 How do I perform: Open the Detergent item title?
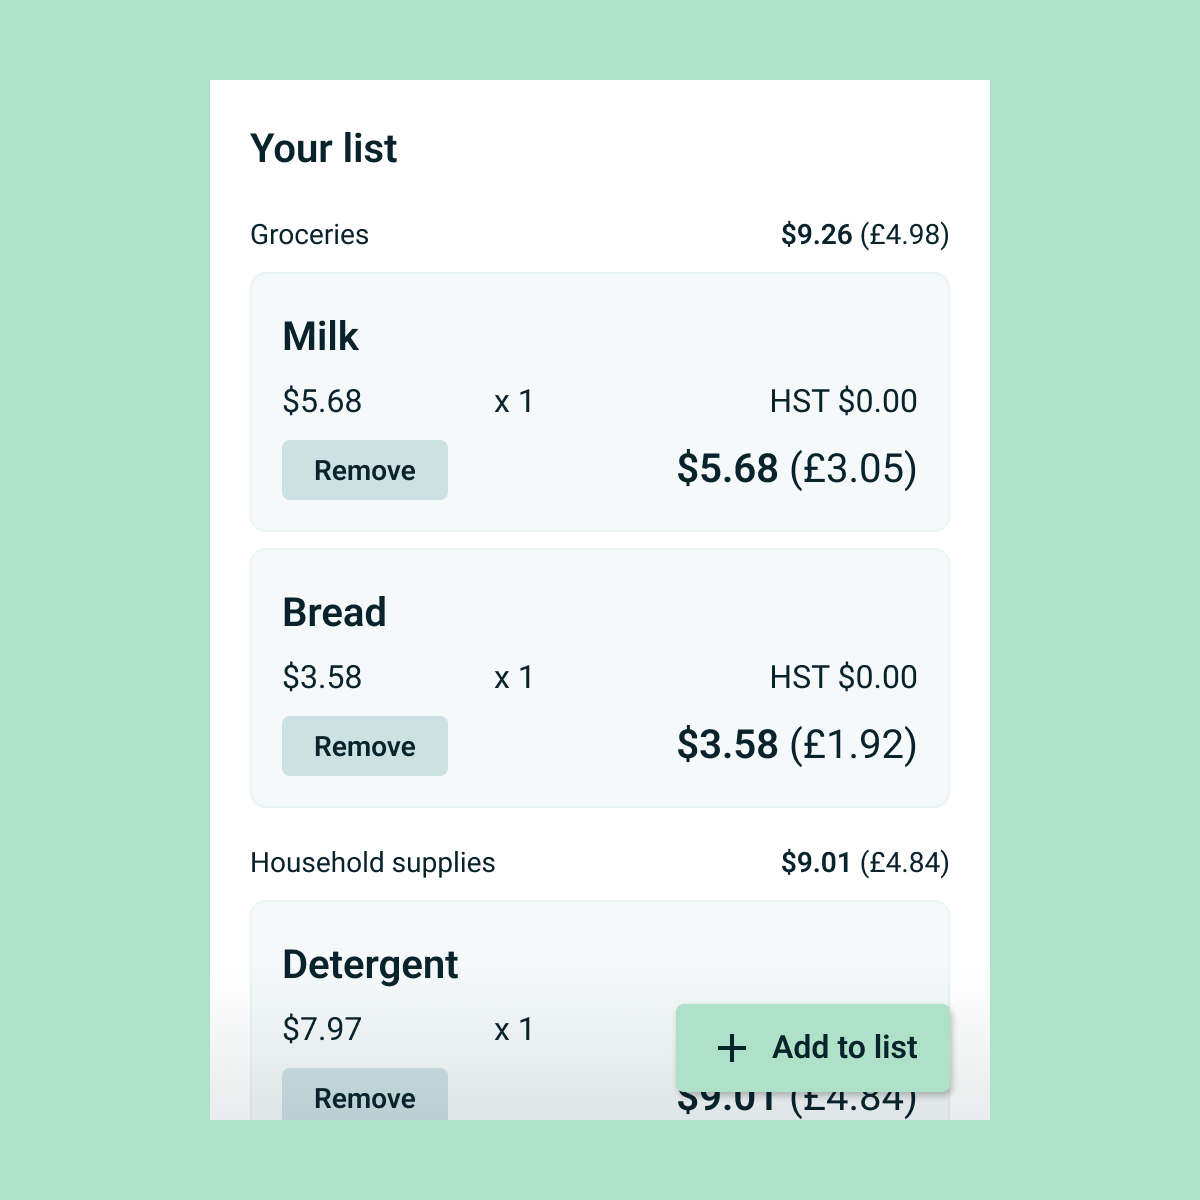370,965
